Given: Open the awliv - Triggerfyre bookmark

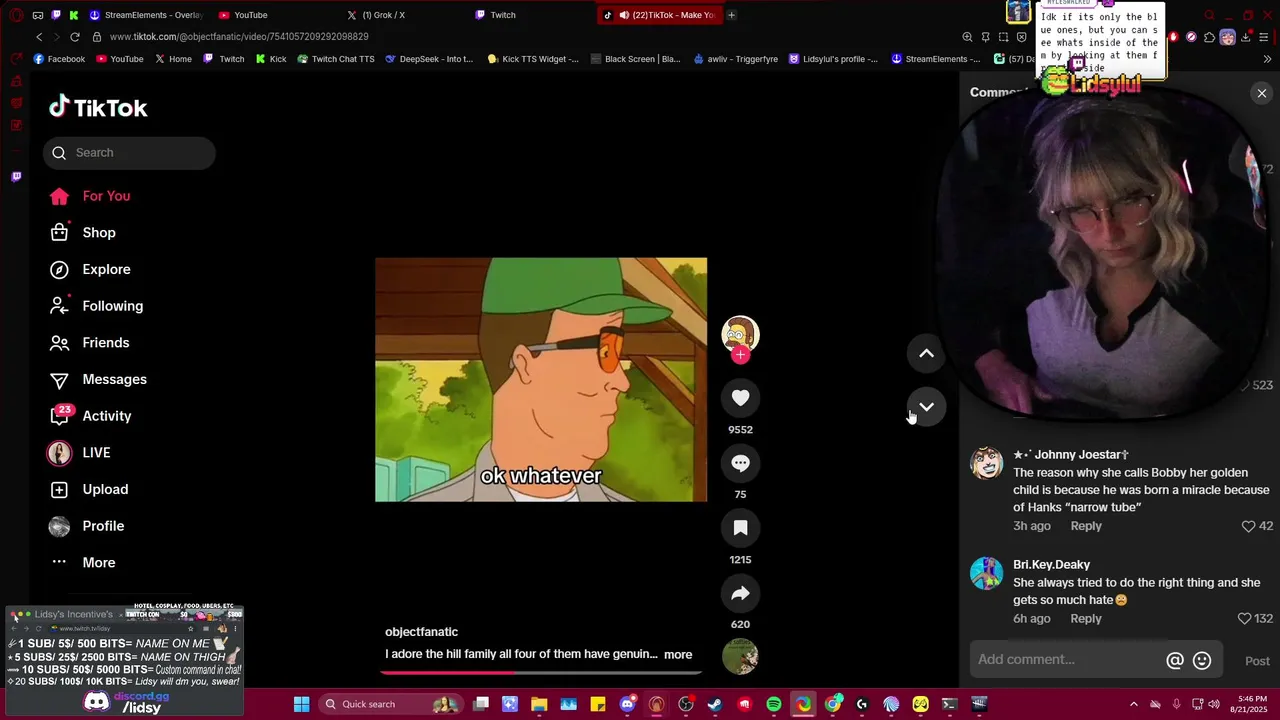Looking at the screenshot, I should [x=735, y=59].
